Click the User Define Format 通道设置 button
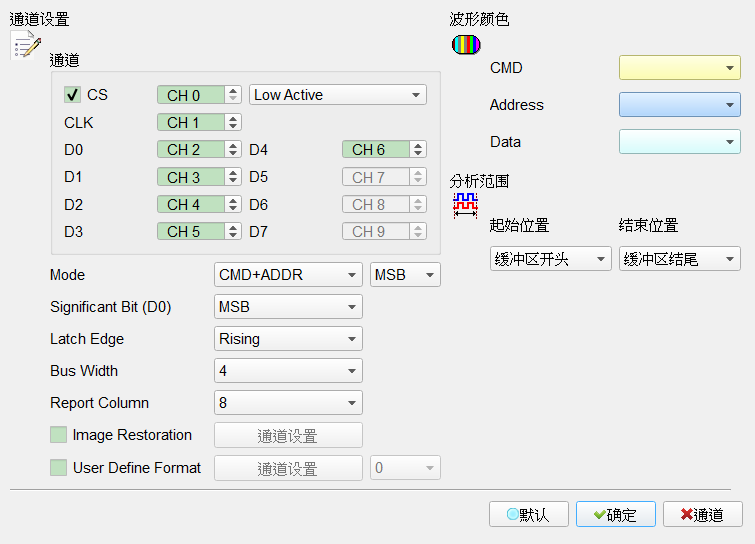Screen dimensions: 755x544 288,468
